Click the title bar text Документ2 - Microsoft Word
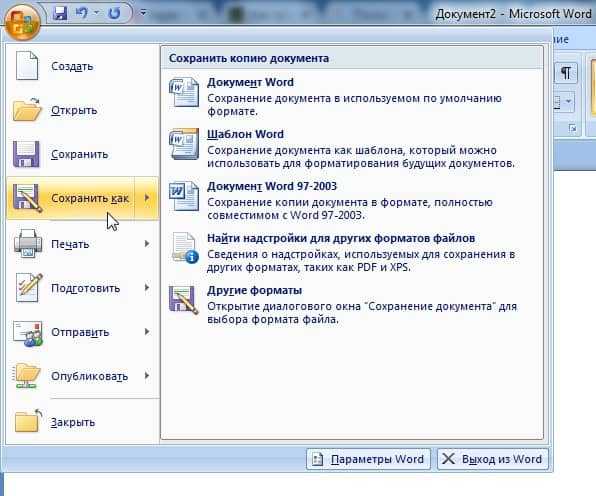This screenshot has width=596, height=496. pyautogui.click(x=514, y=14)
